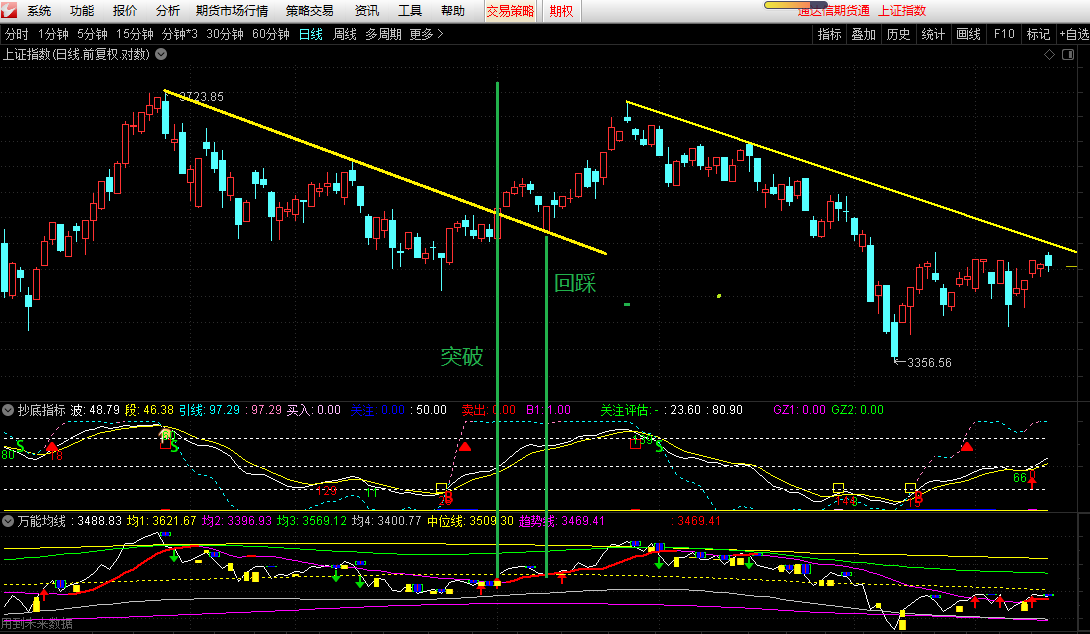Select the 周线 weekly period tab

tap(345, 34)
